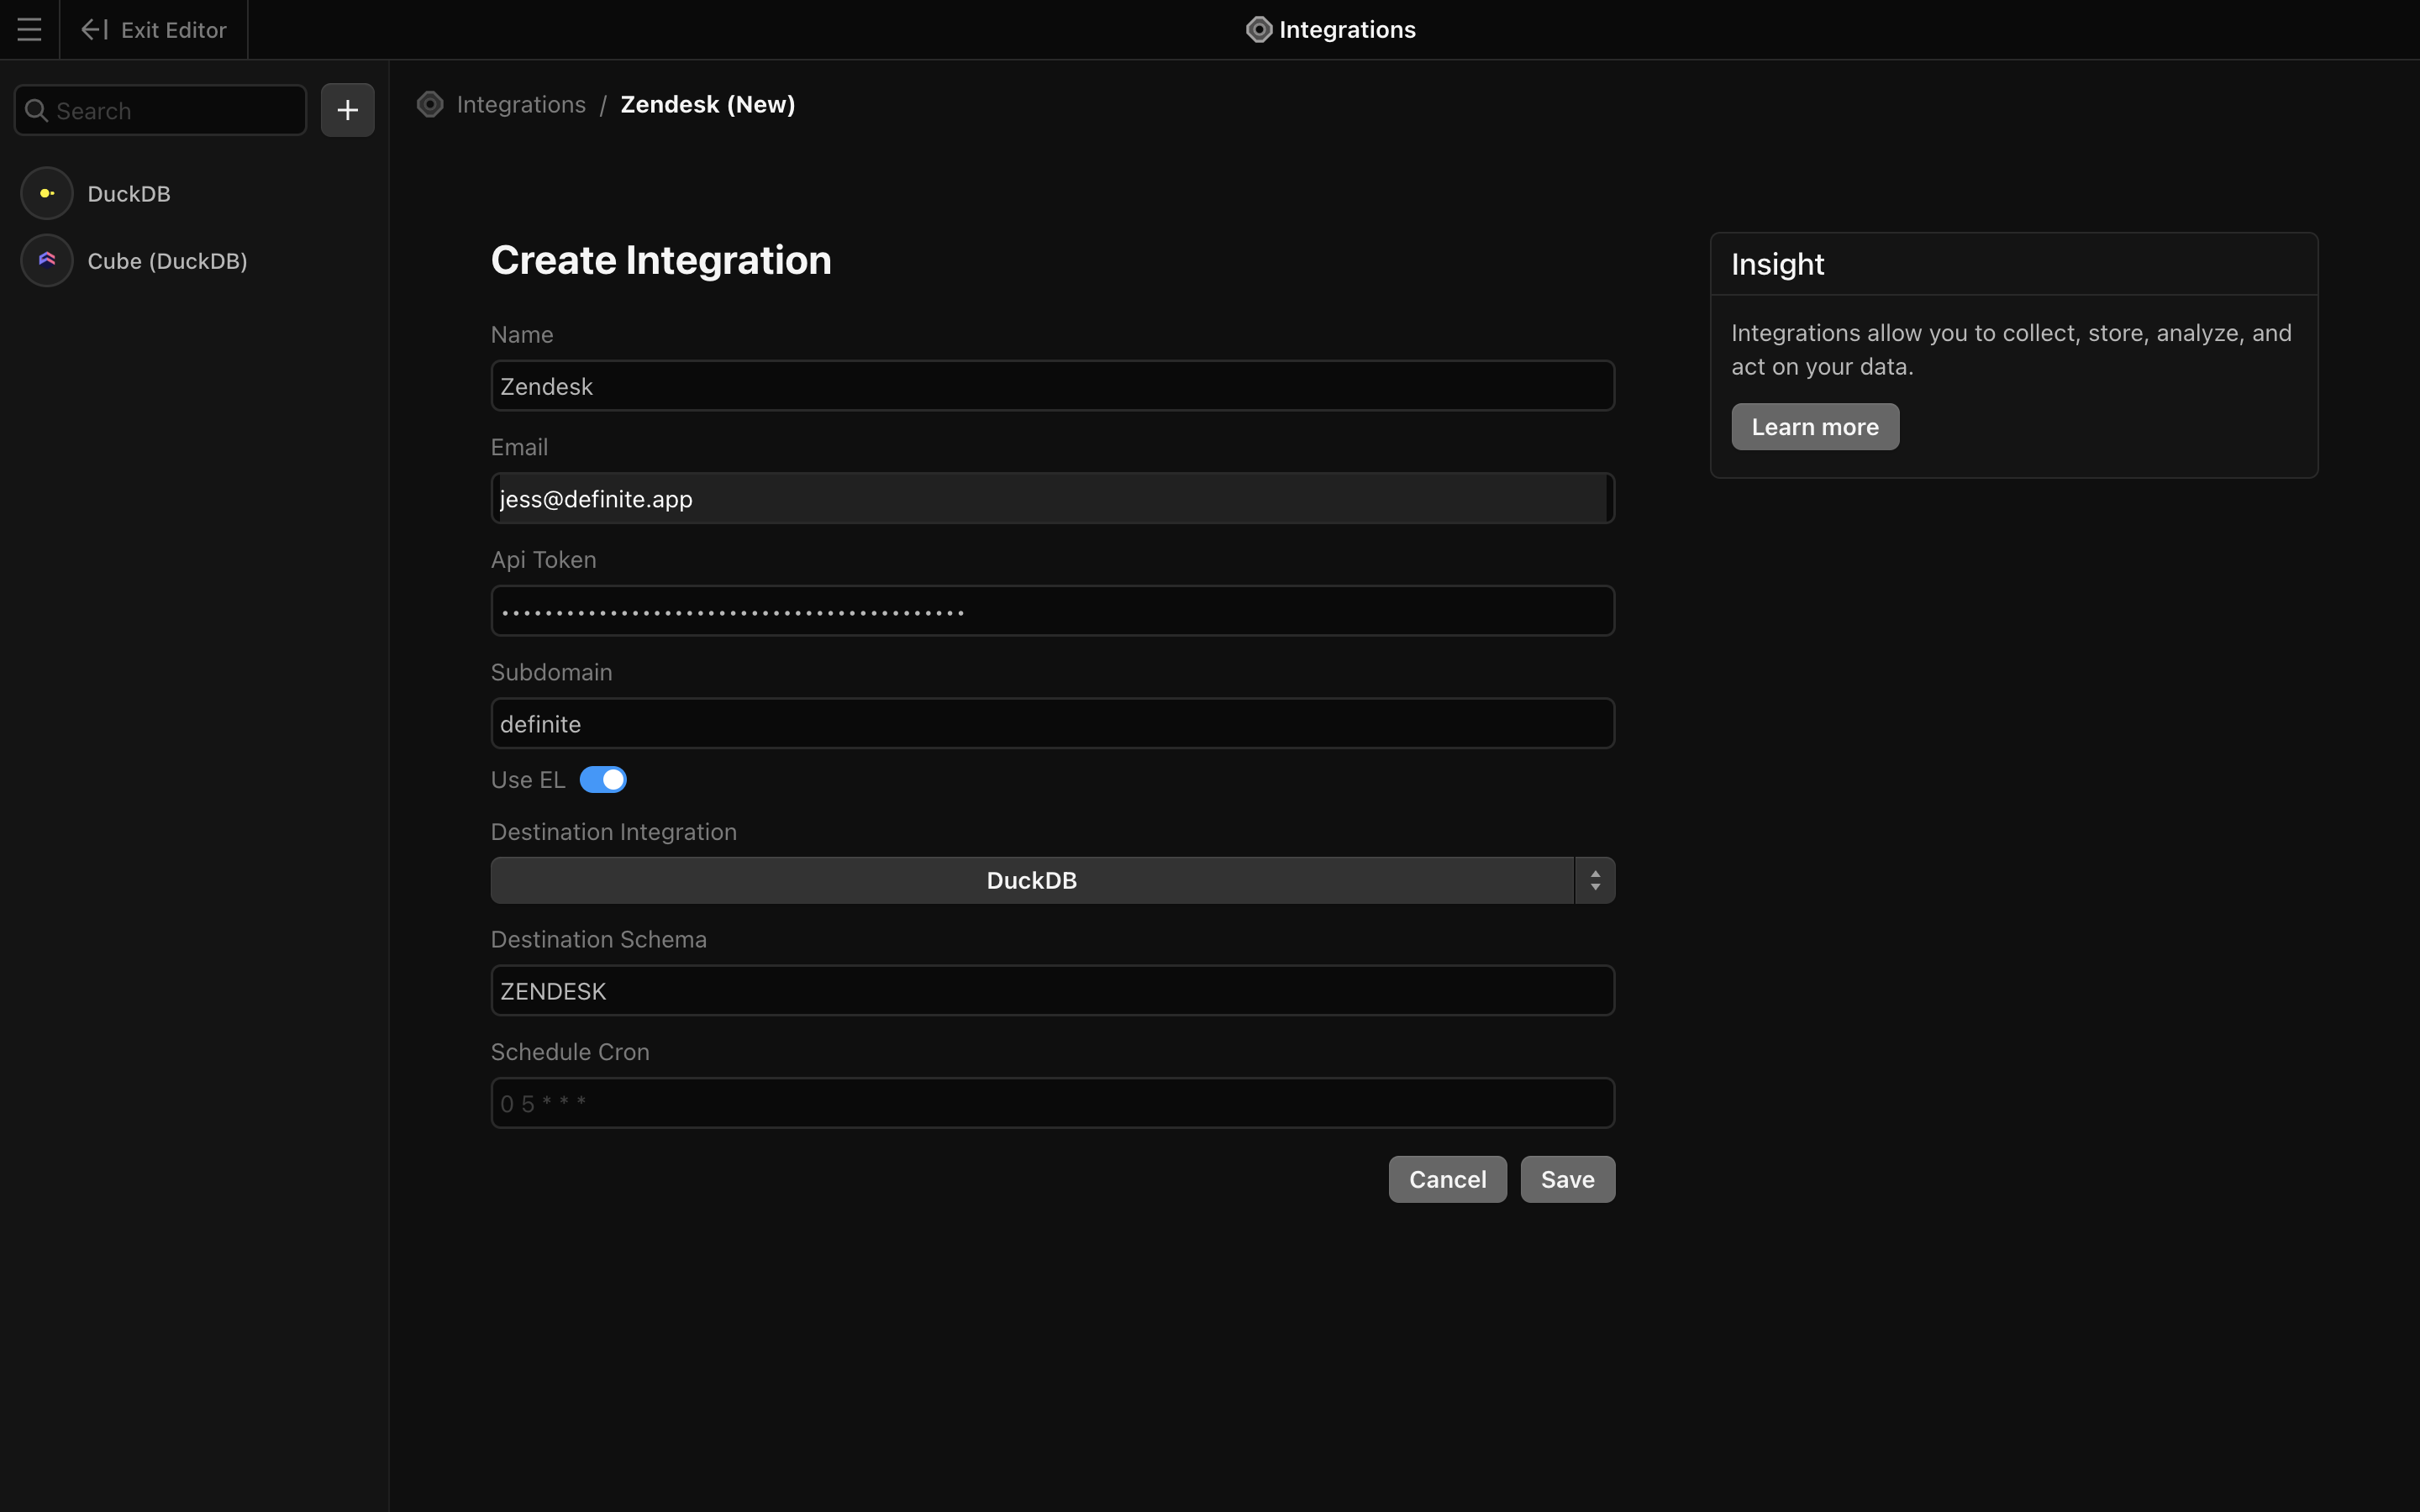Click the Use EL label

(527, 780)
